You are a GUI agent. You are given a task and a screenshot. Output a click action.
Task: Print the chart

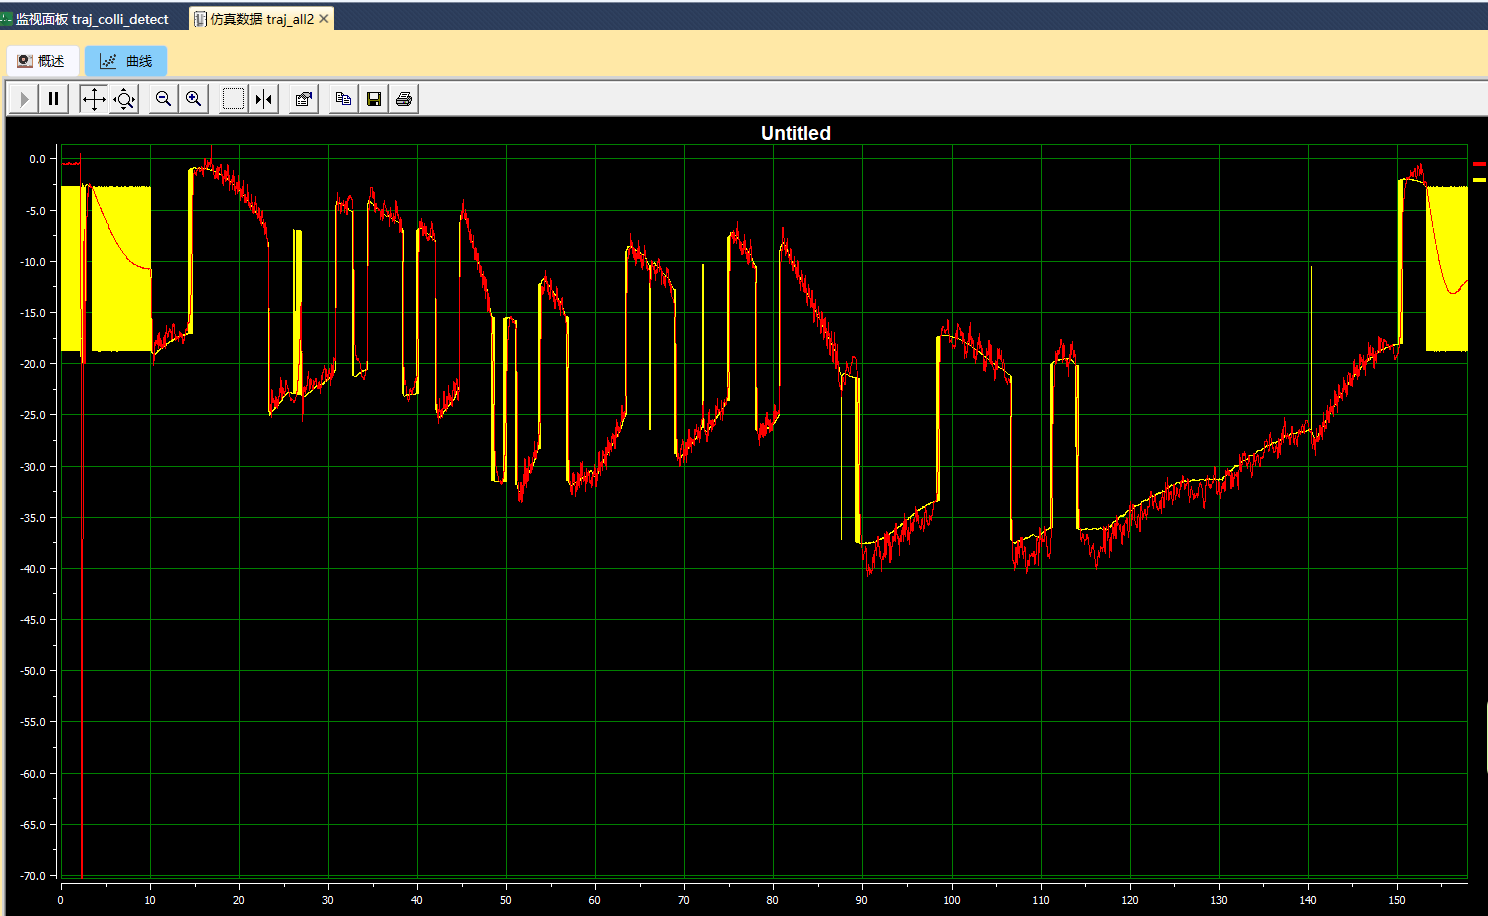[x=404, y=99]
